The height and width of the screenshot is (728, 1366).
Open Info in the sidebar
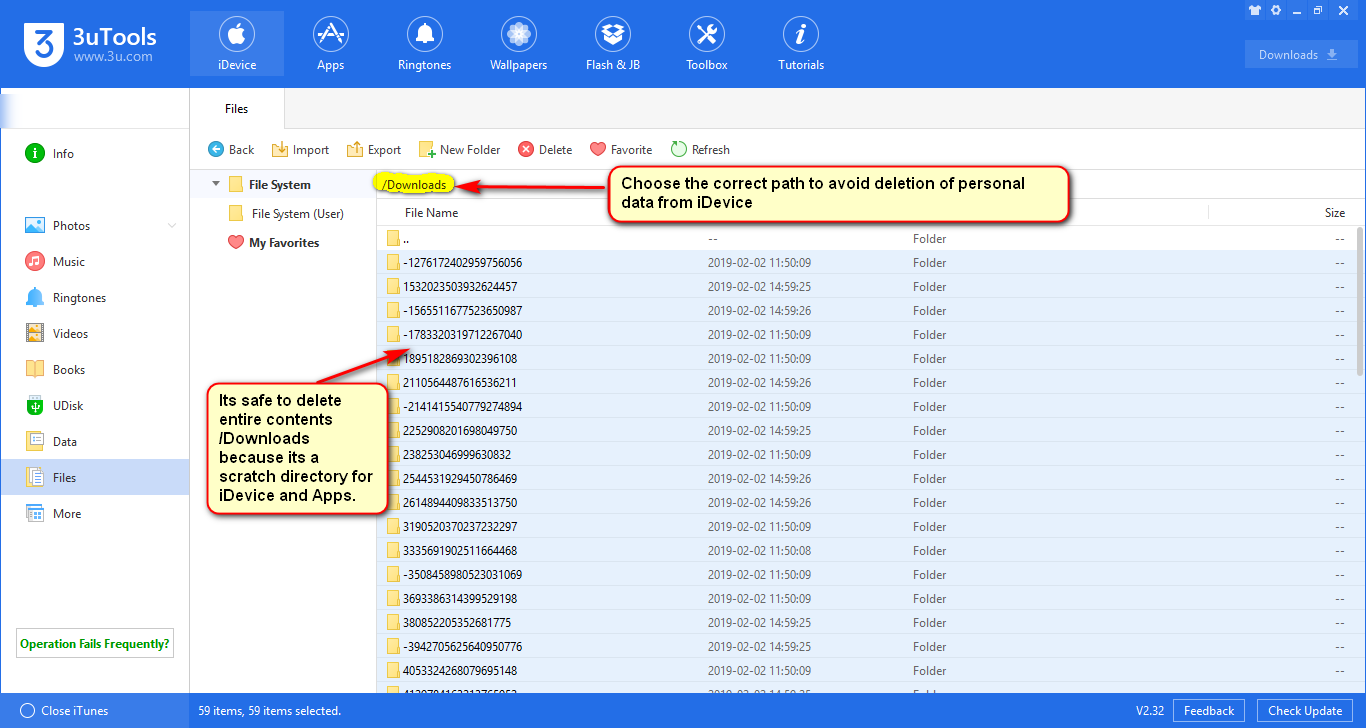(95, 154)
